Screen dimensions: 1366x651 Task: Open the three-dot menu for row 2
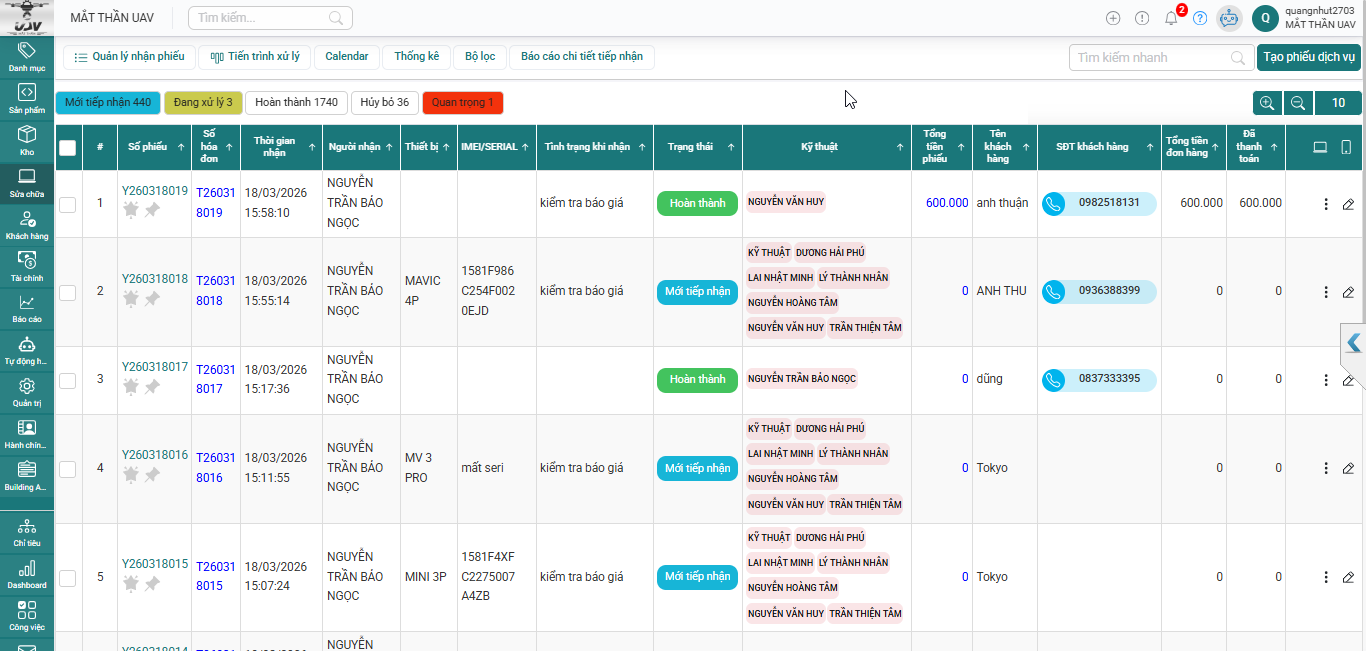click(x=1326, y=292)
